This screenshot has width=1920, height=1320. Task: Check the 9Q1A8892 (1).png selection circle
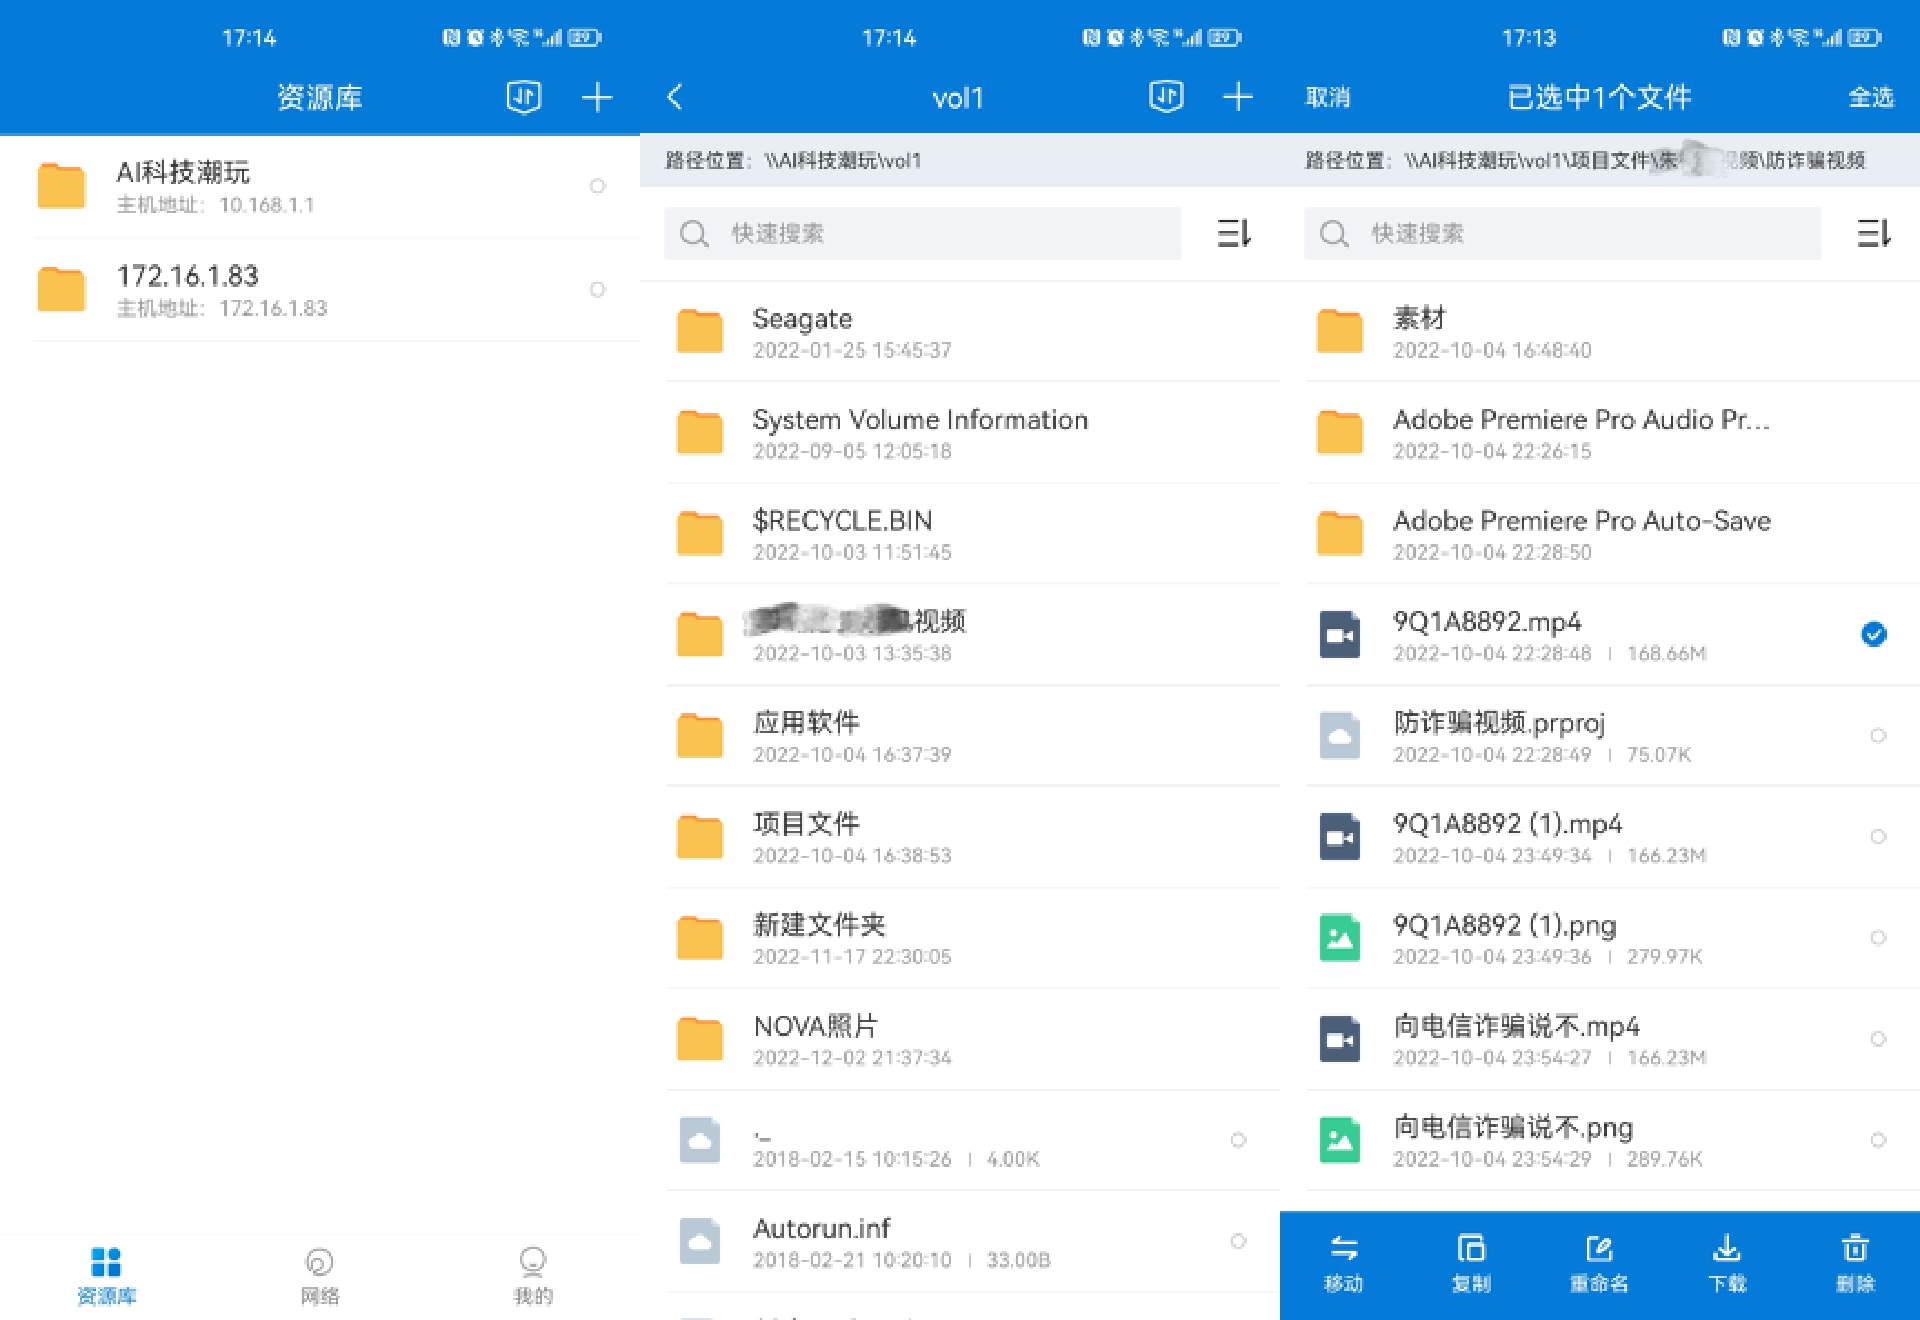(x=1878, y=937)
